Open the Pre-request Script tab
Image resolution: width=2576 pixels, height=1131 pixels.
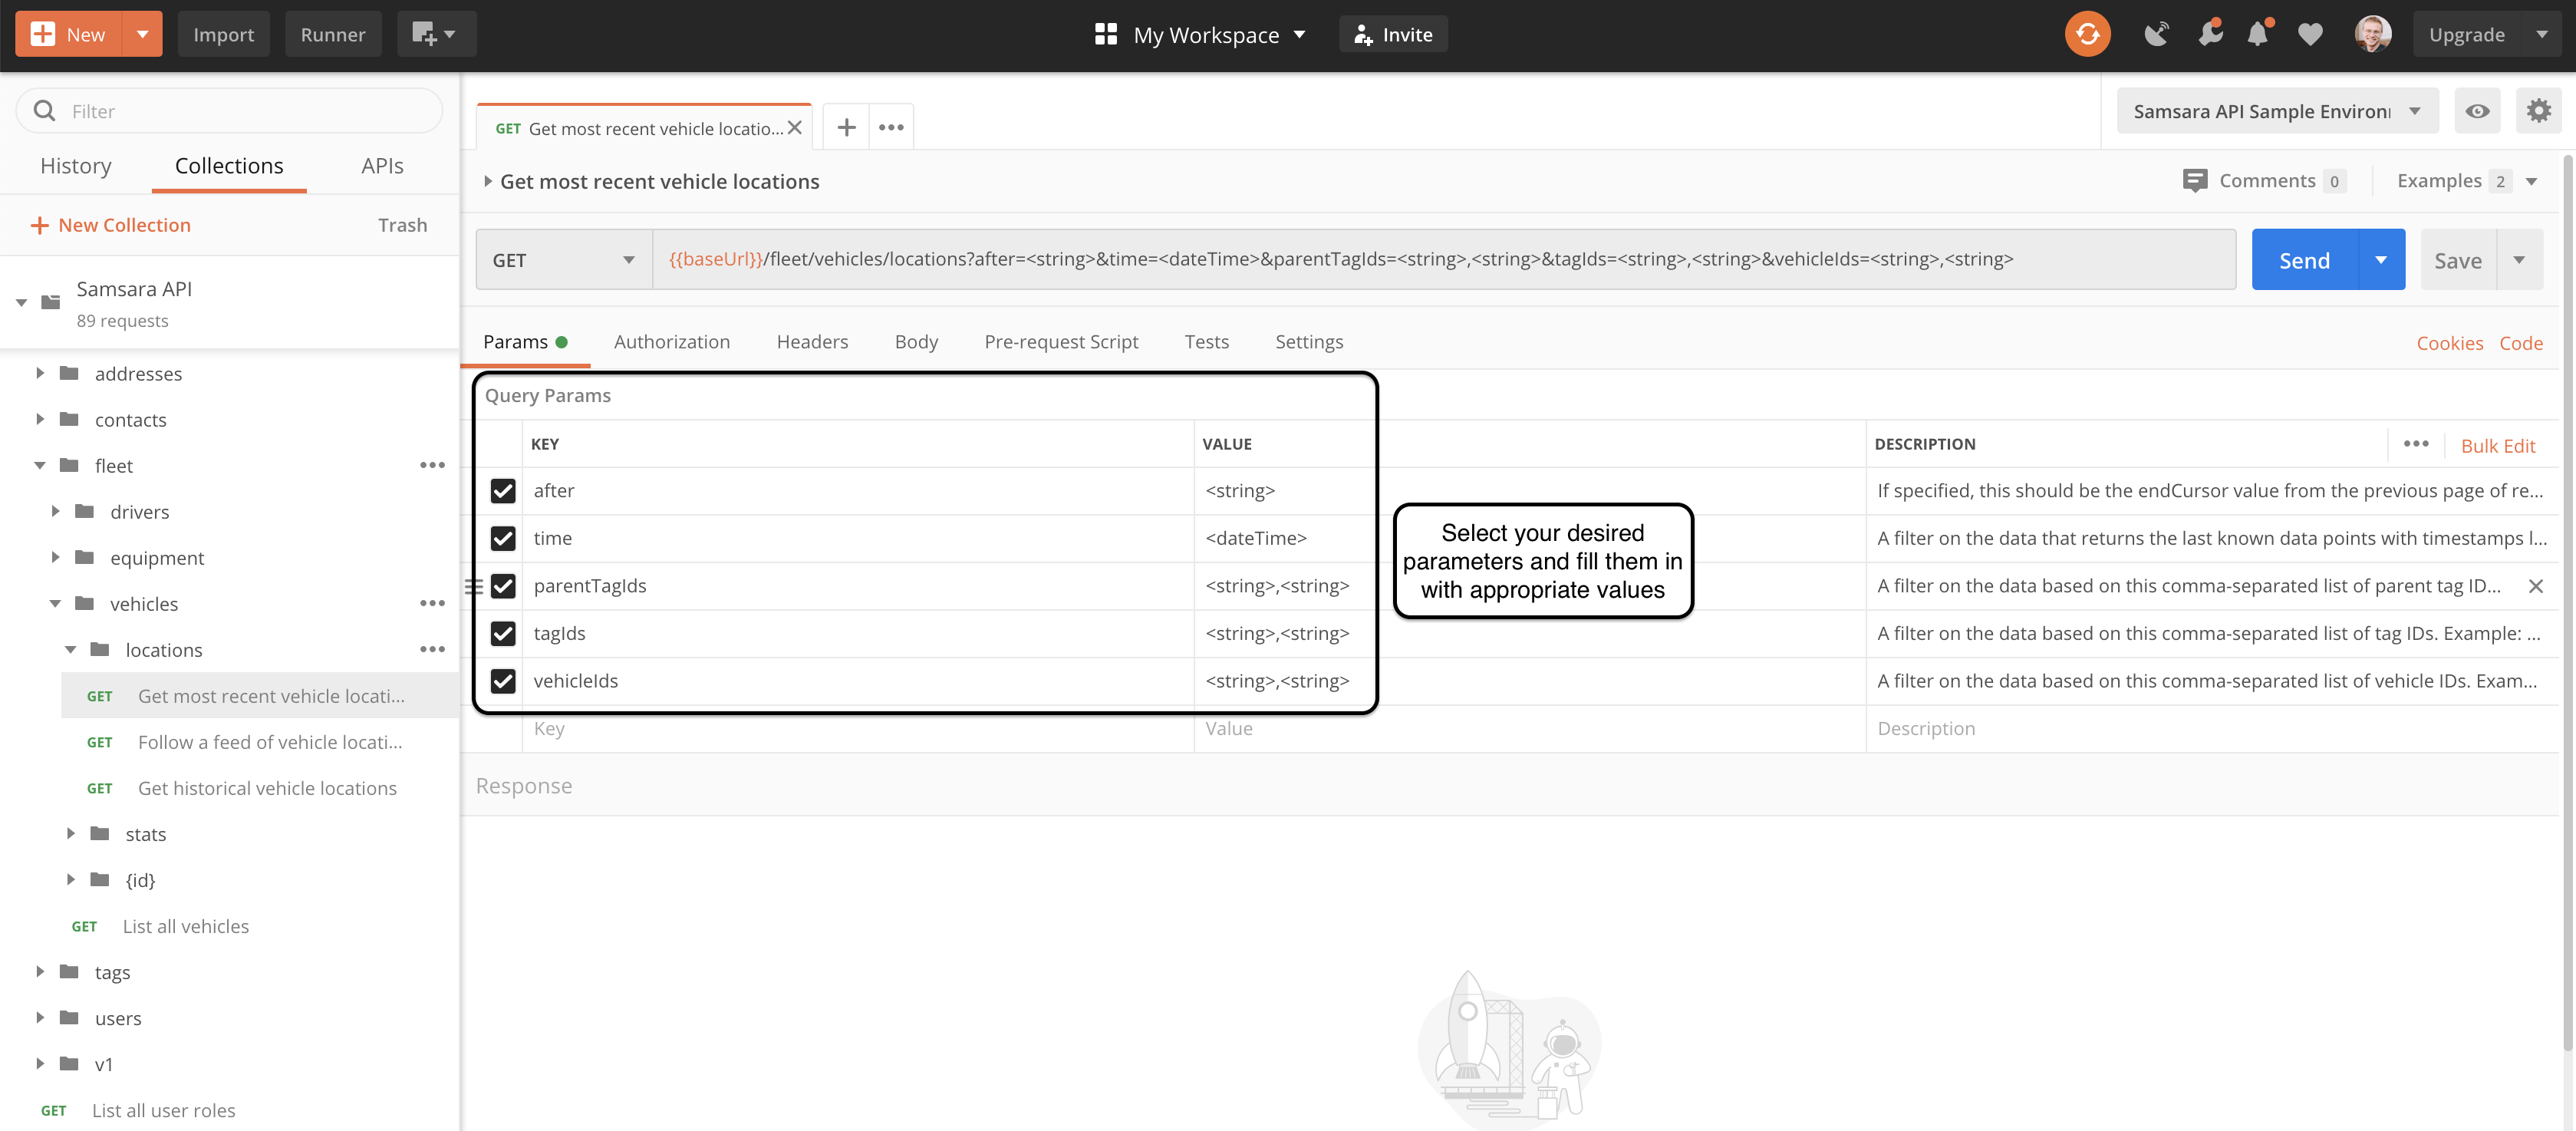click(1061, 342)
